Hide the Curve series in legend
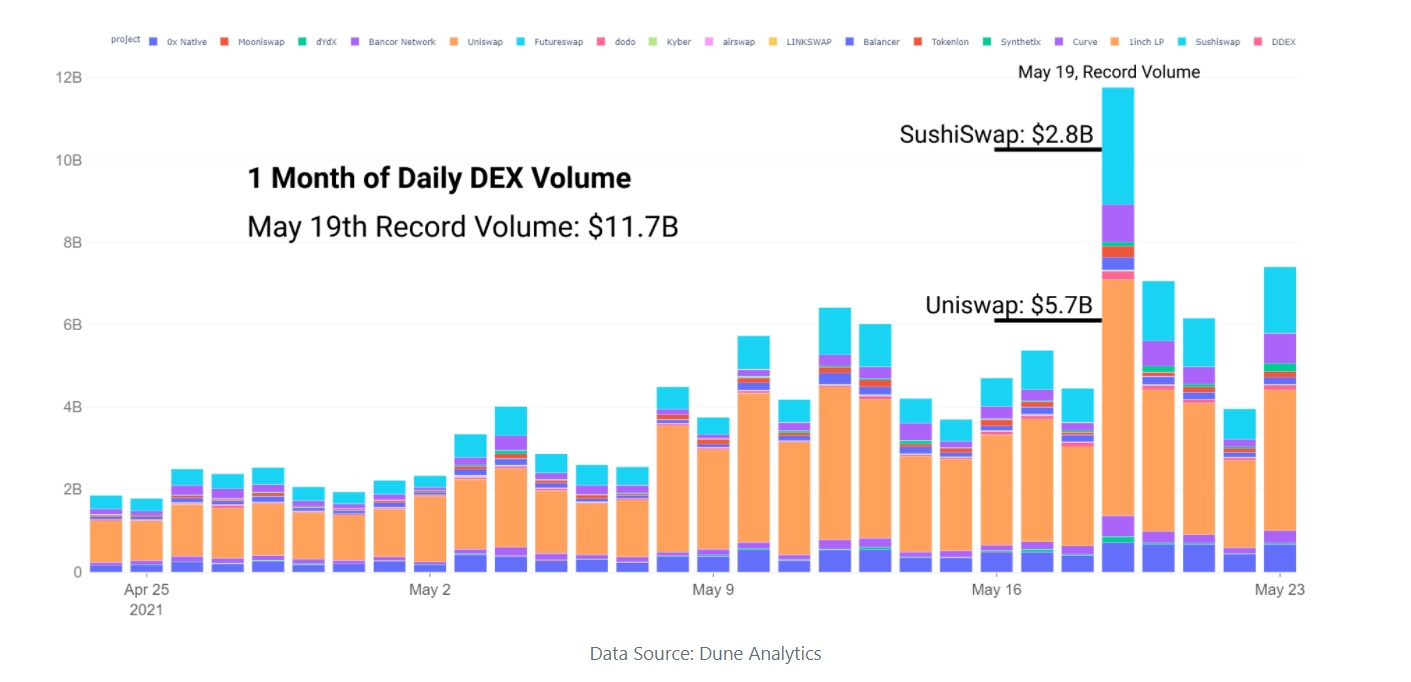1411x682 pixels. [x=1084, y=42]
